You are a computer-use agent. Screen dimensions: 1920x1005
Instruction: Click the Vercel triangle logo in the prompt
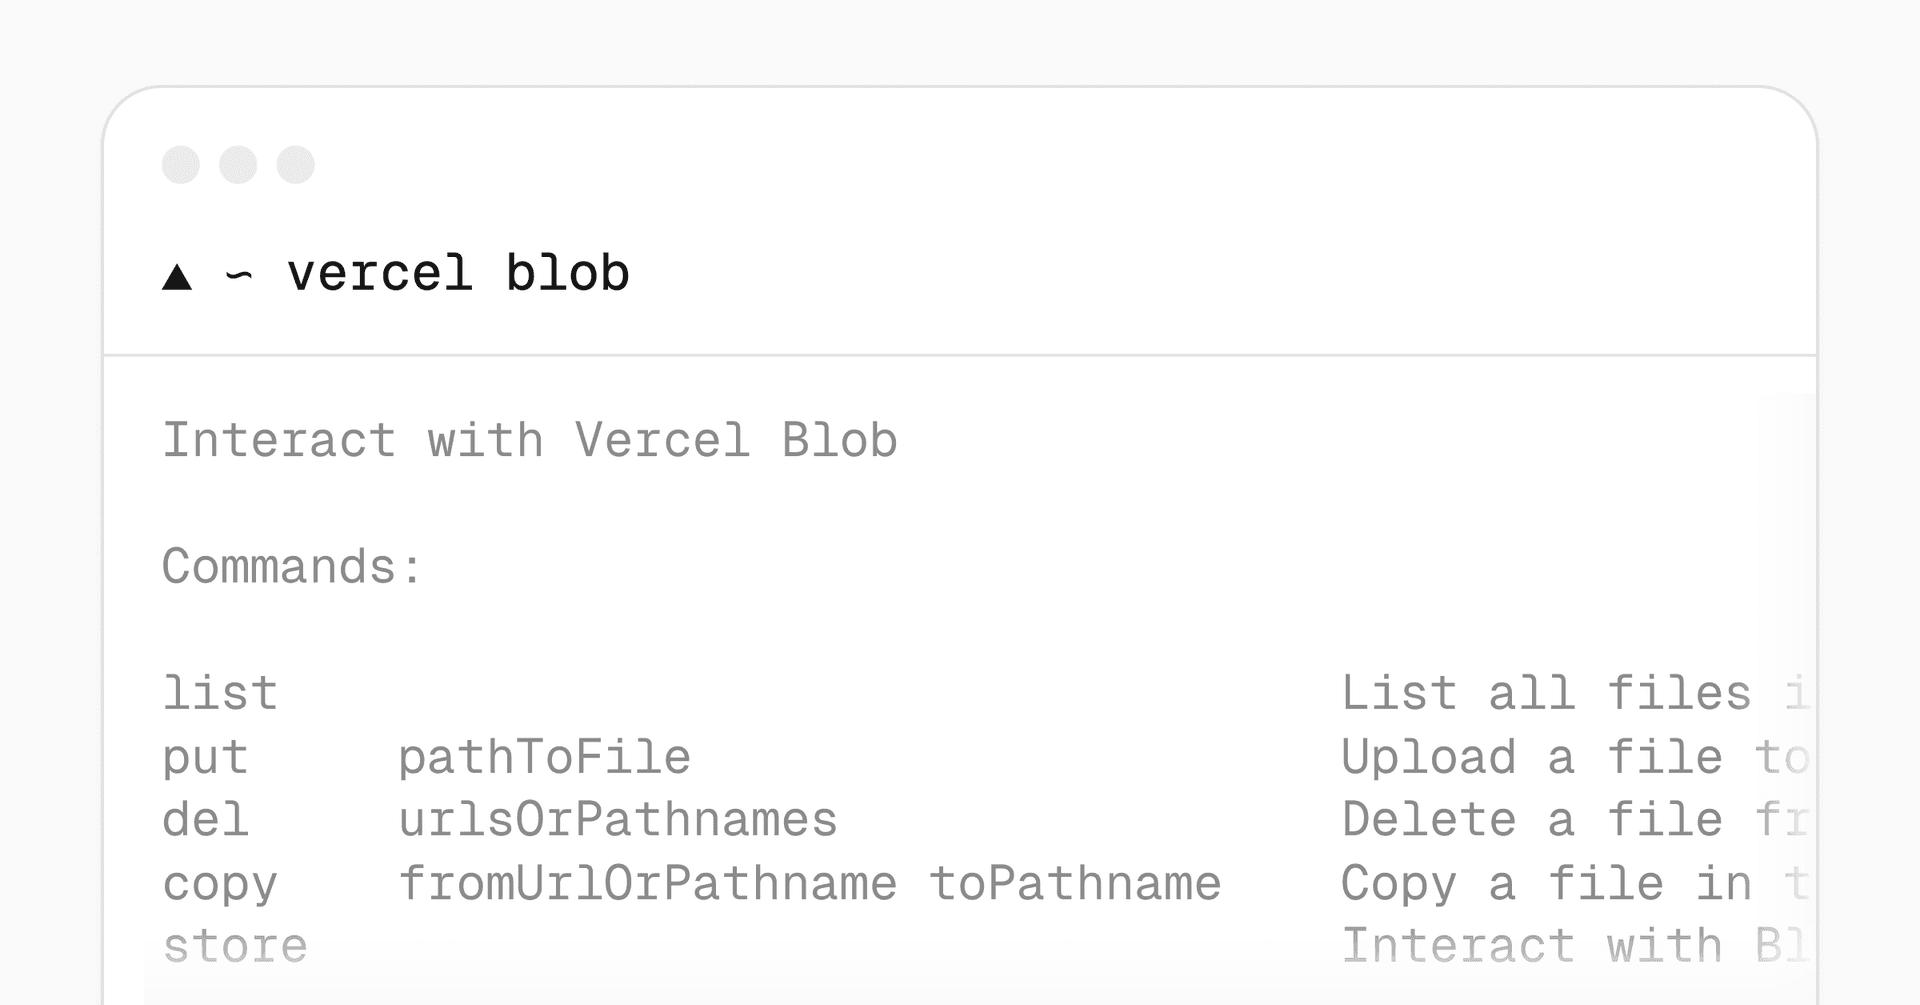click(177, 277)
